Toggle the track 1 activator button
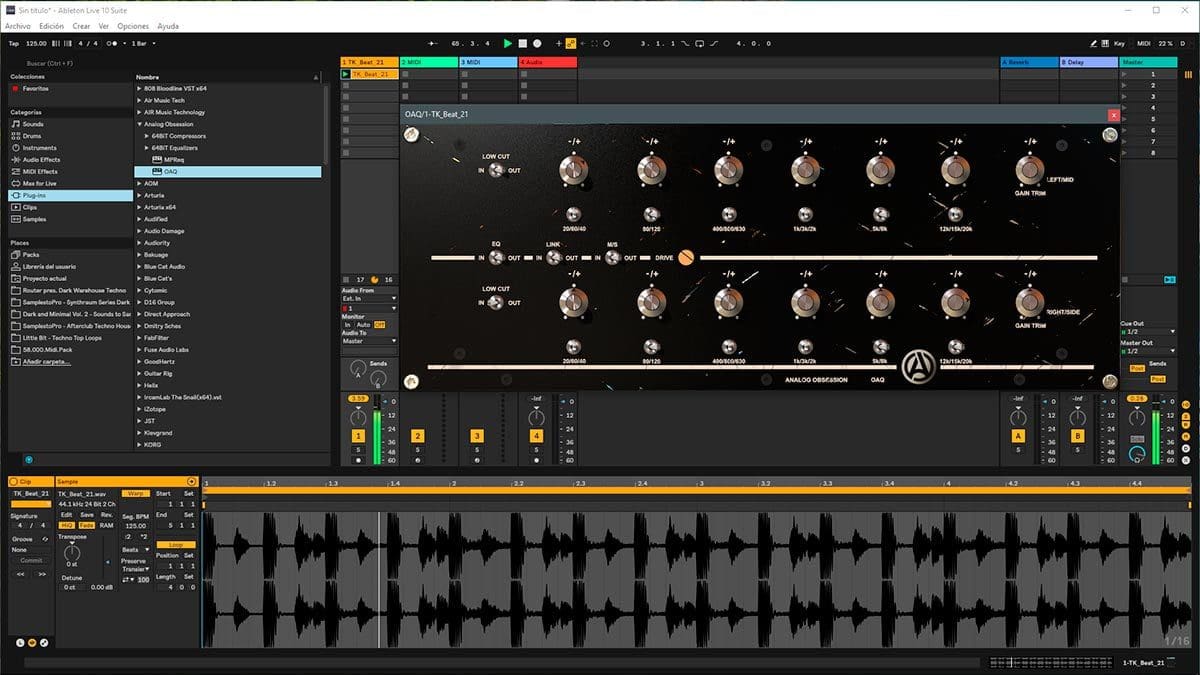The image size is (1200, 675). [358, 436]
